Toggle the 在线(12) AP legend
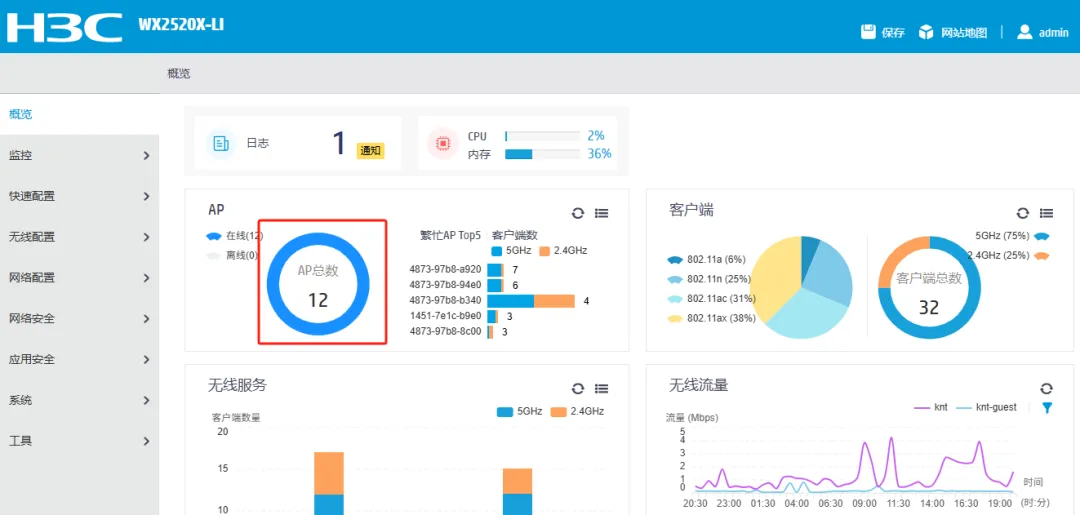 [234, 236]
